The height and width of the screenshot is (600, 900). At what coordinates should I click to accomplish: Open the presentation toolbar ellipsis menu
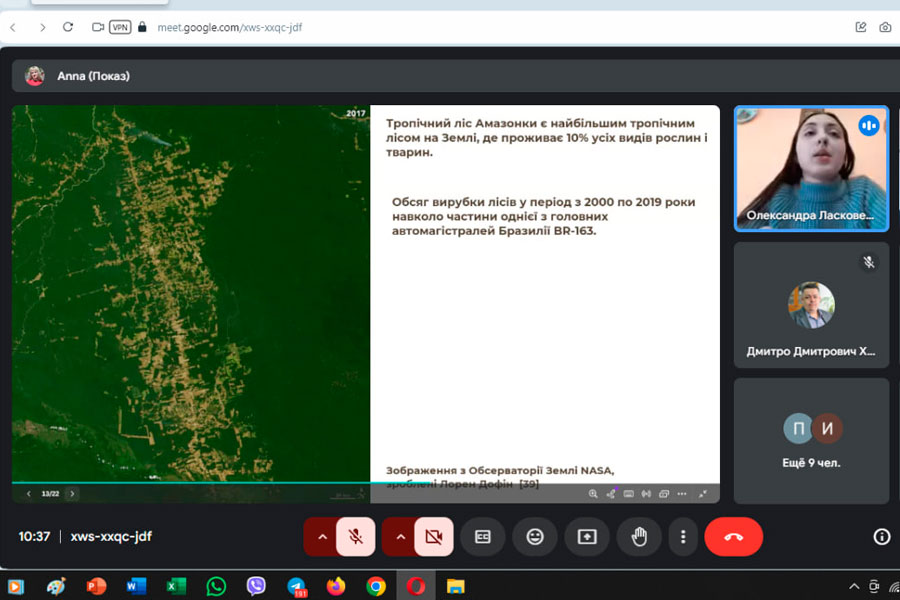pos(682,494)
